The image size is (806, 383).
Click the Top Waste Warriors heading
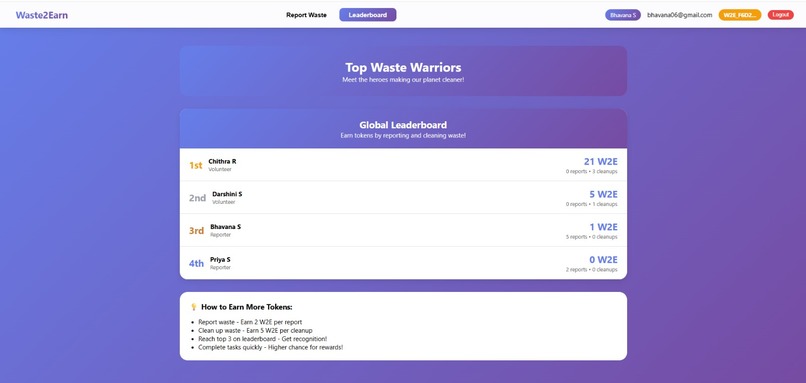[403, 67]
